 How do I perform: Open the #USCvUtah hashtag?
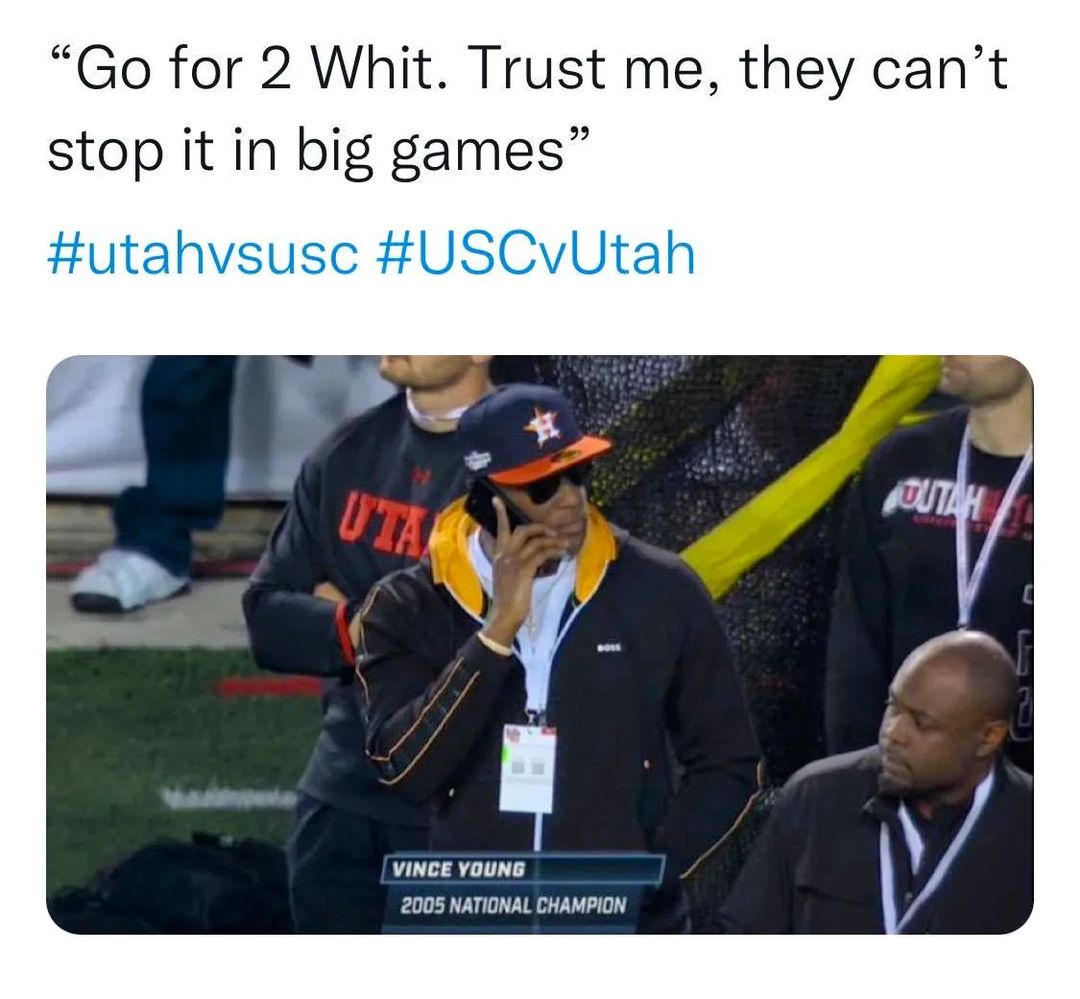(x=537, y=254)
